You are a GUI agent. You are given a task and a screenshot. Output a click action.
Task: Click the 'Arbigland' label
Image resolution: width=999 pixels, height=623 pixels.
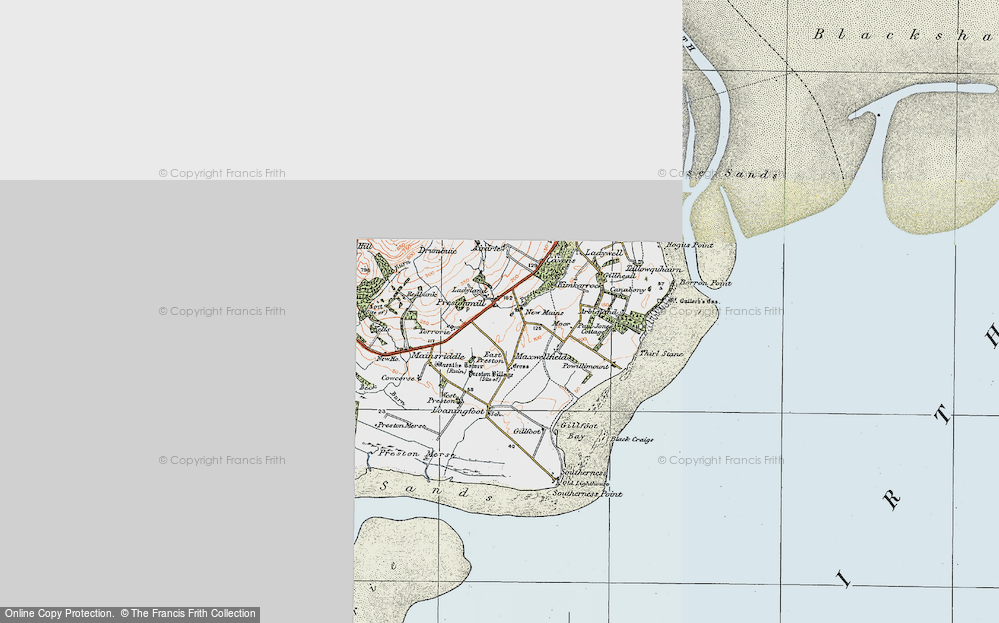599,312
